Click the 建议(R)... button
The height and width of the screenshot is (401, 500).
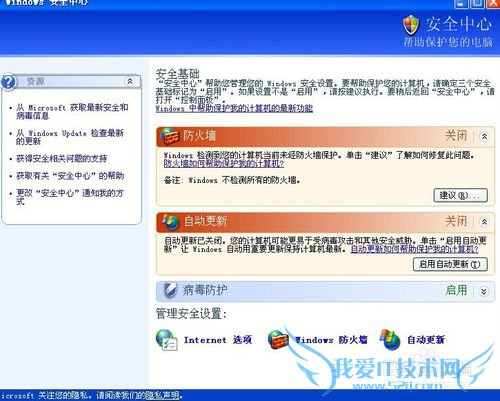pos(460,195)
